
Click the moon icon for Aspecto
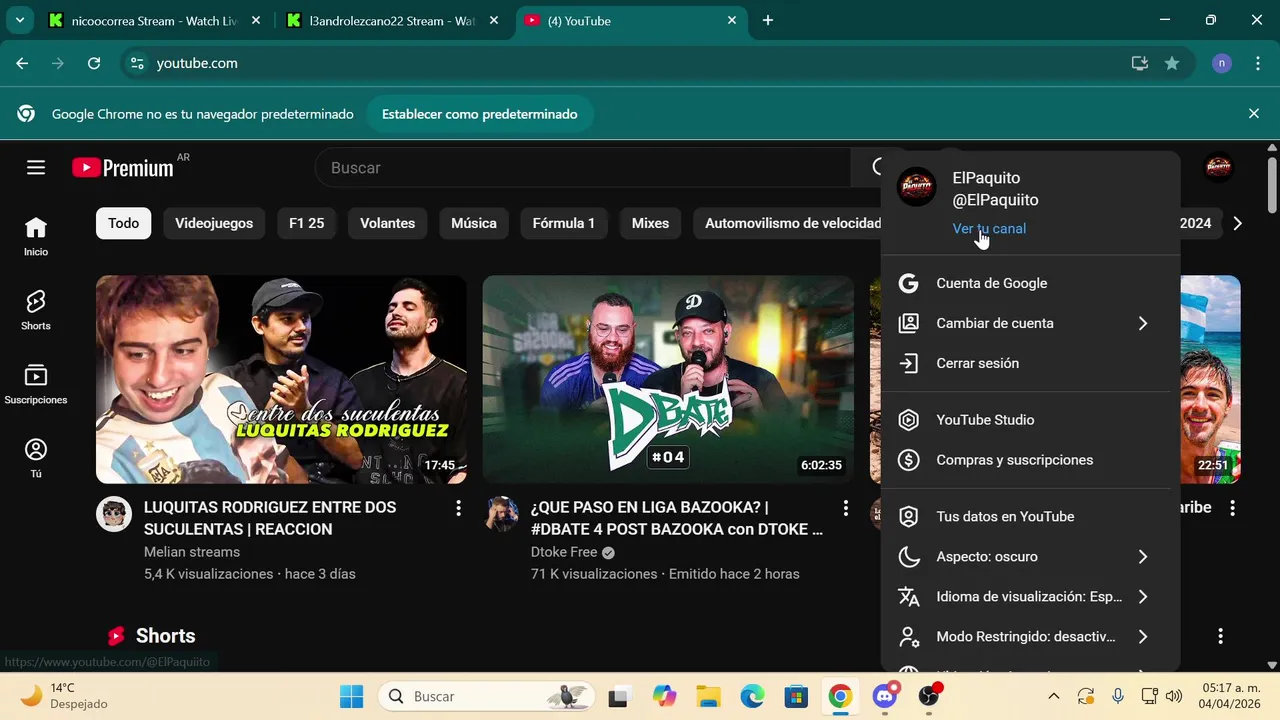(x=908, y=556)
